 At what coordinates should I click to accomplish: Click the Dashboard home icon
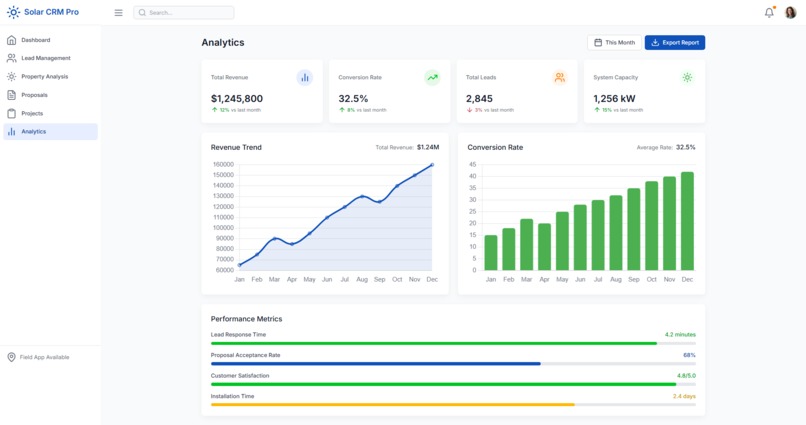[x=11, y=40]
